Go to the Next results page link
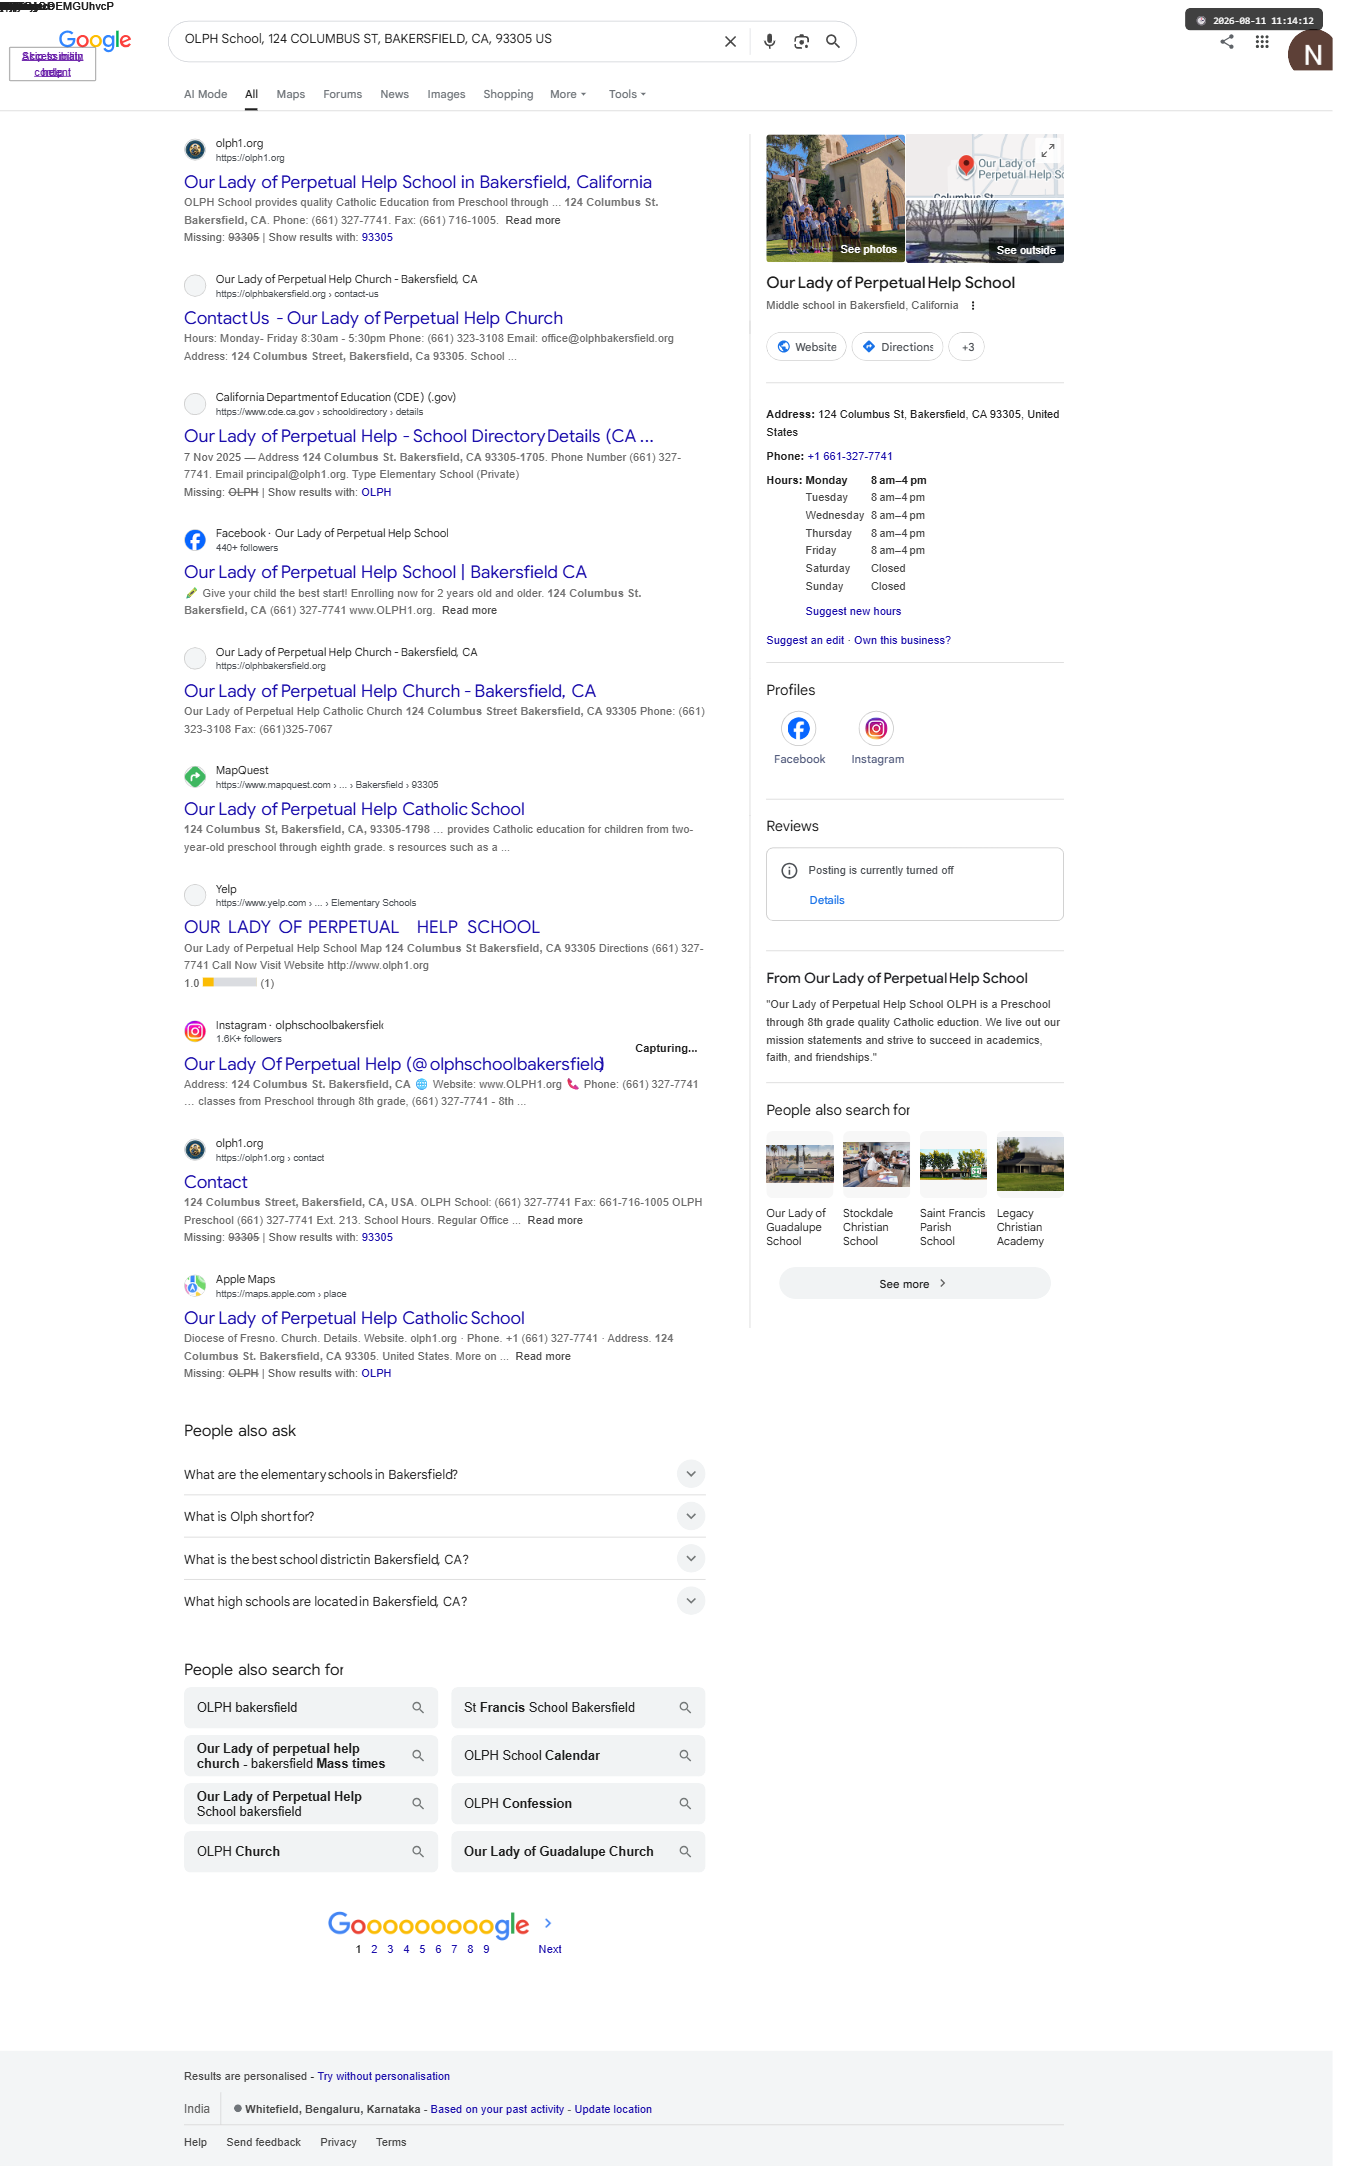Screen dimensions: 1348x2166 coord(550,1949)
